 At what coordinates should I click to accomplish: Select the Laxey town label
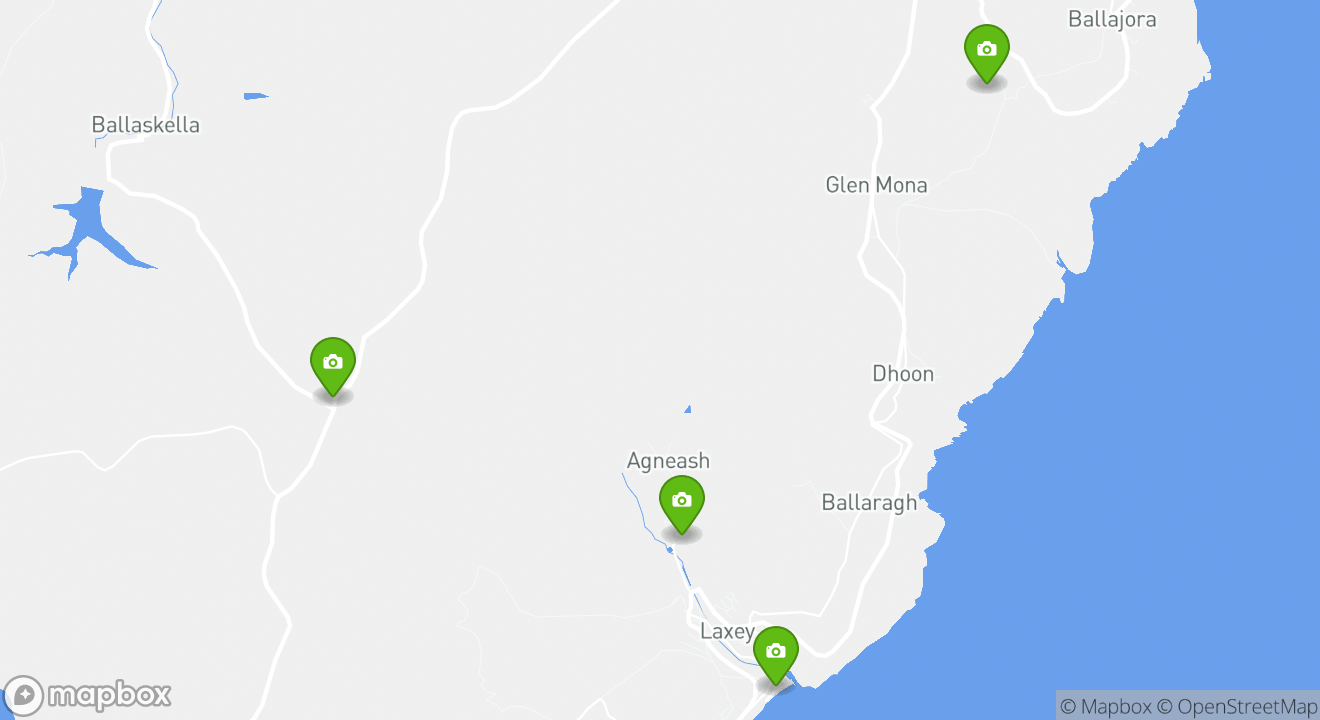click(727, 632)
